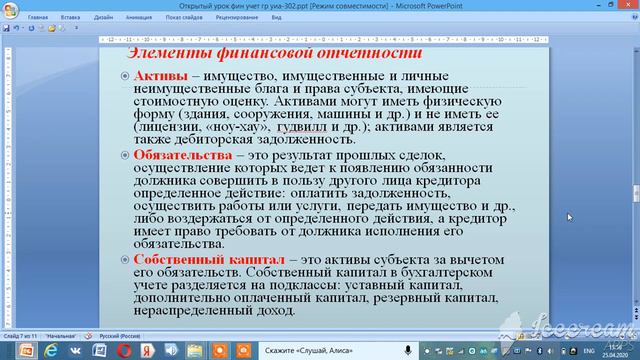Activate the PowerPoint taskbar button

[27, 351]
